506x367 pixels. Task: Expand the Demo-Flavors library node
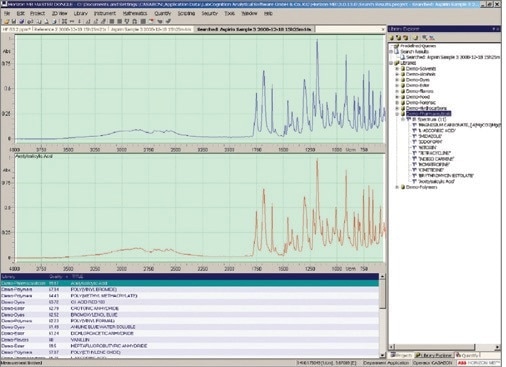point(397,91)
